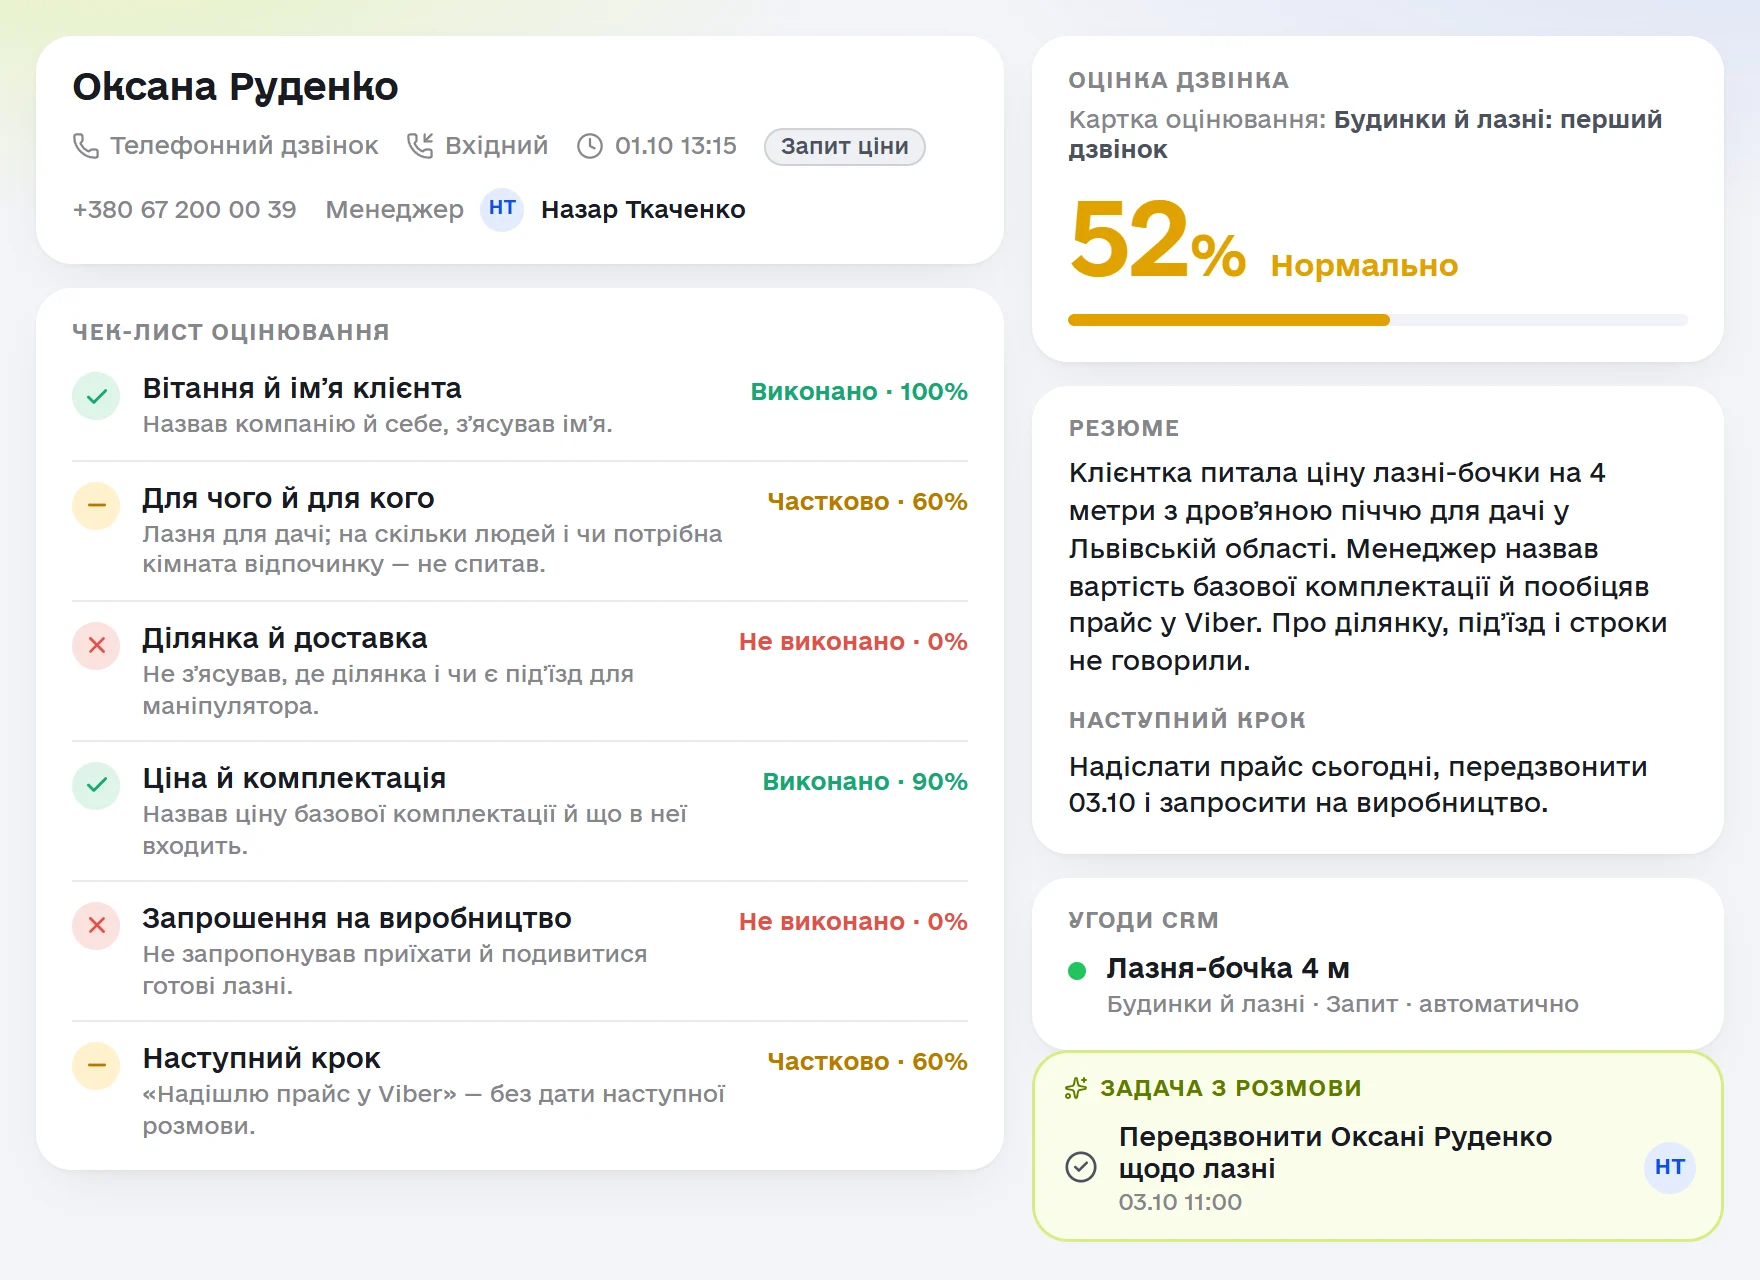The height and width of the screenshot is (1280, 1760).
Task: Open the CRM deal Лазня-бочка 4 м
Action: click(1228, 968)
